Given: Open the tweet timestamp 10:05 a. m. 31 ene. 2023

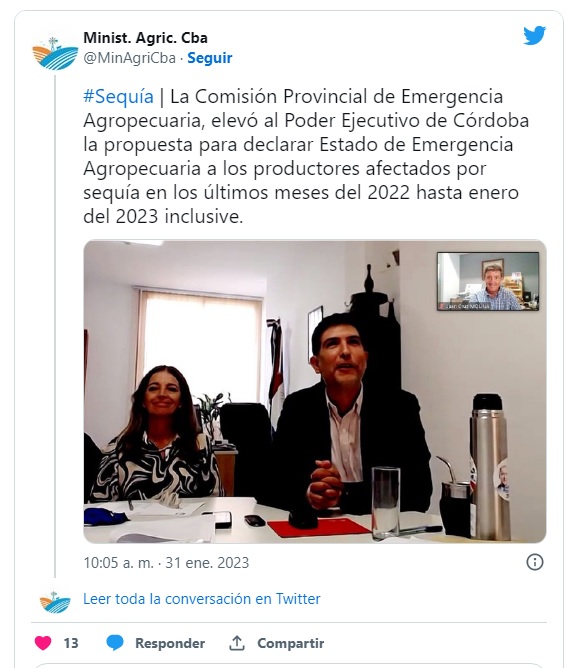Looking at the screenshot, I should pos(166,563).
